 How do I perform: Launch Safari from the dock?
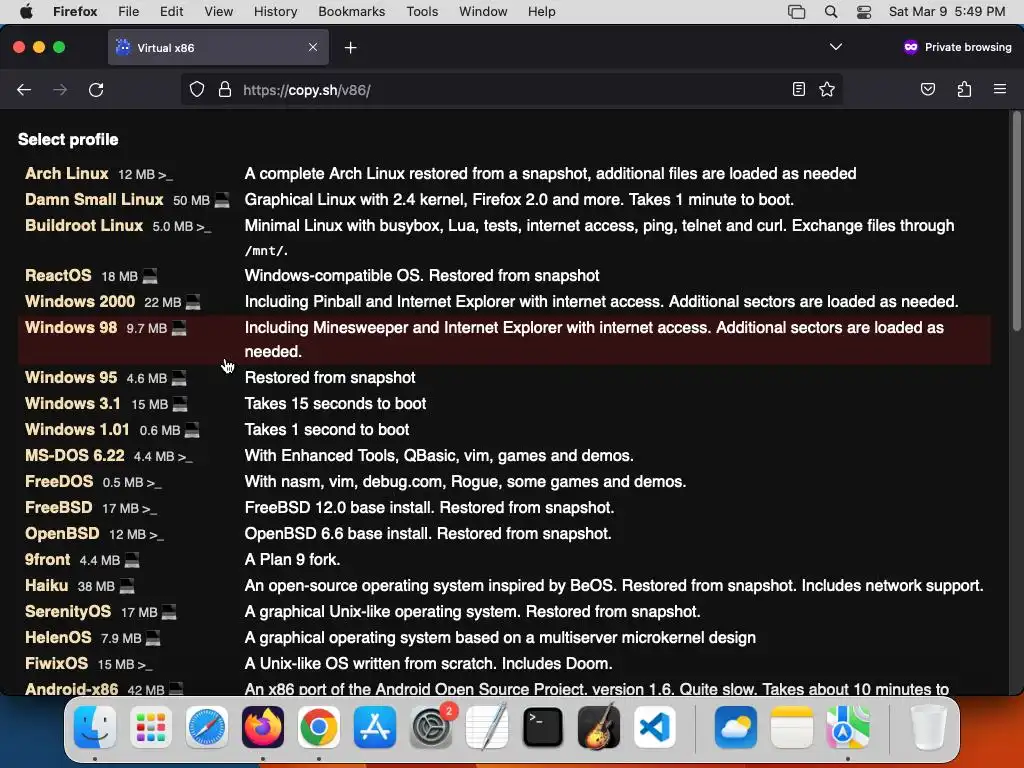click(207, 727)
